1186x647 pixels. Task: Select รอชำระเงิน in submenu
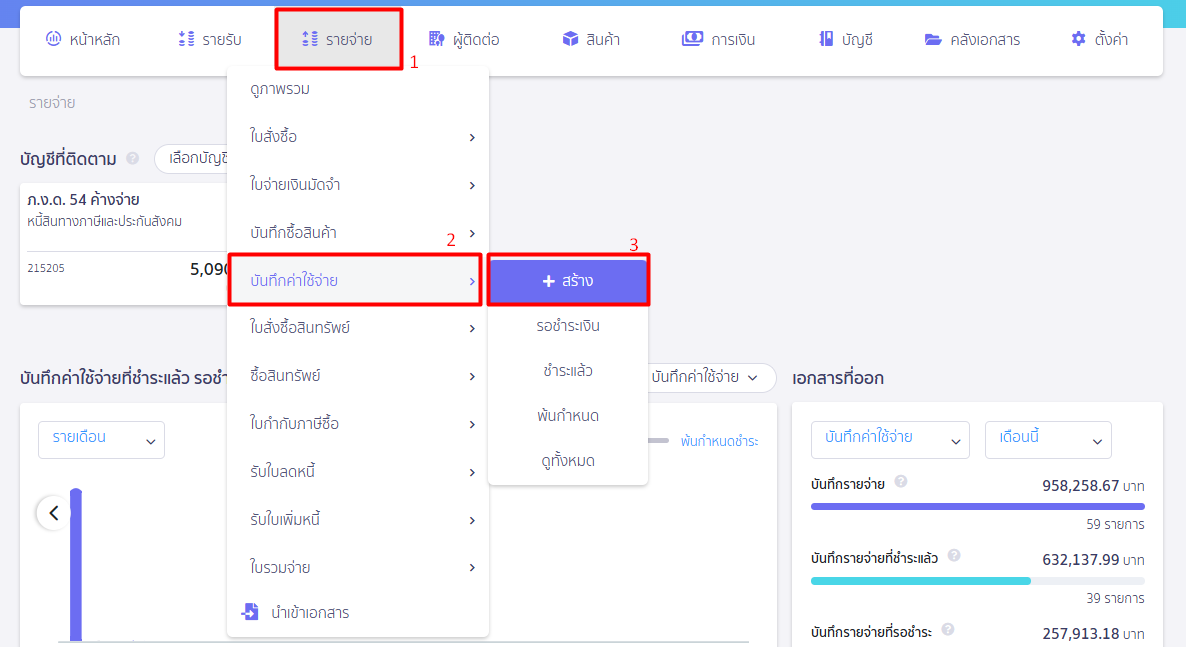568,325
